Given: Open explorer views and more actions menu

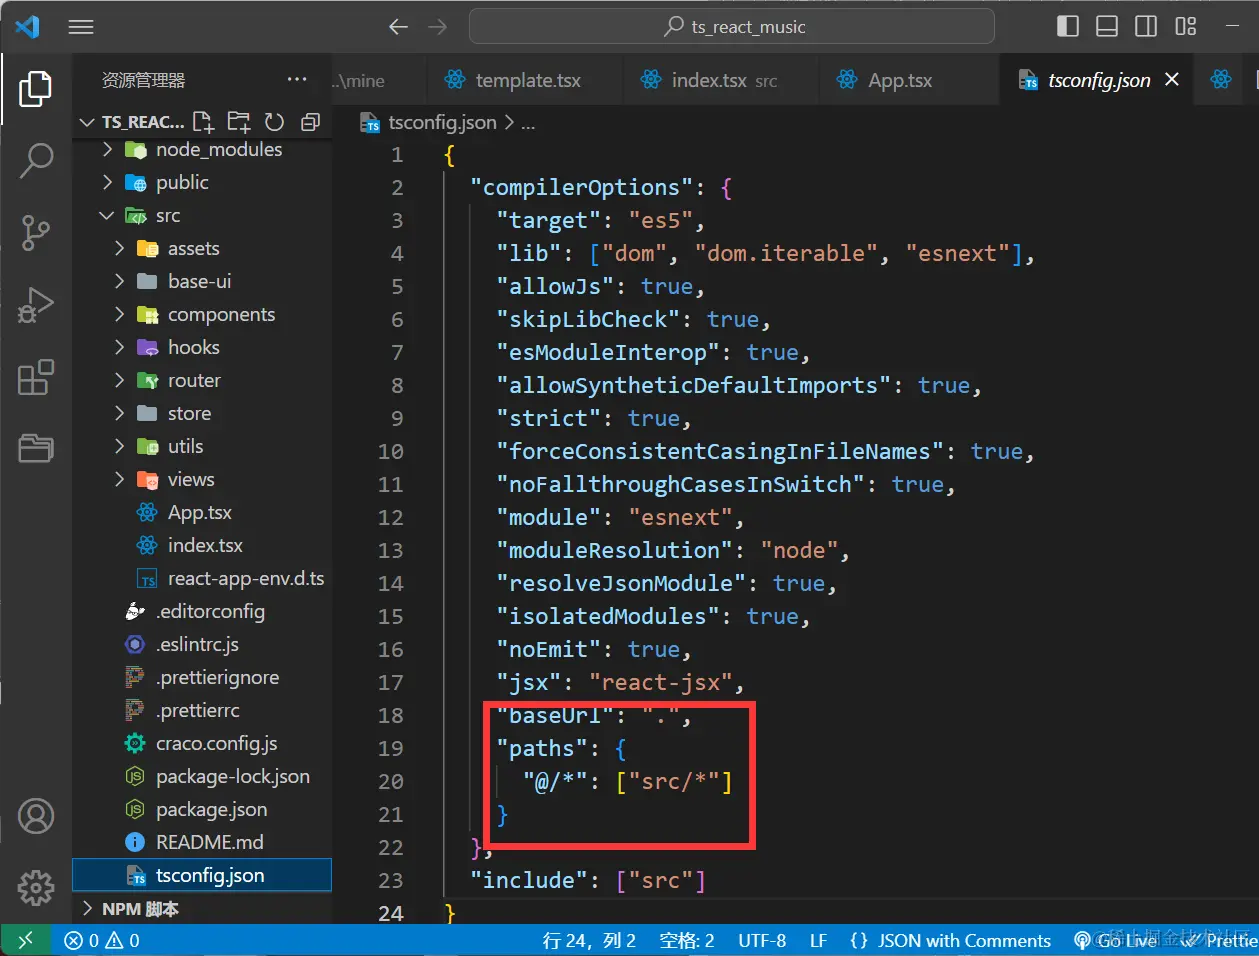Looking at the screenshot, I should tap(297, 79).
